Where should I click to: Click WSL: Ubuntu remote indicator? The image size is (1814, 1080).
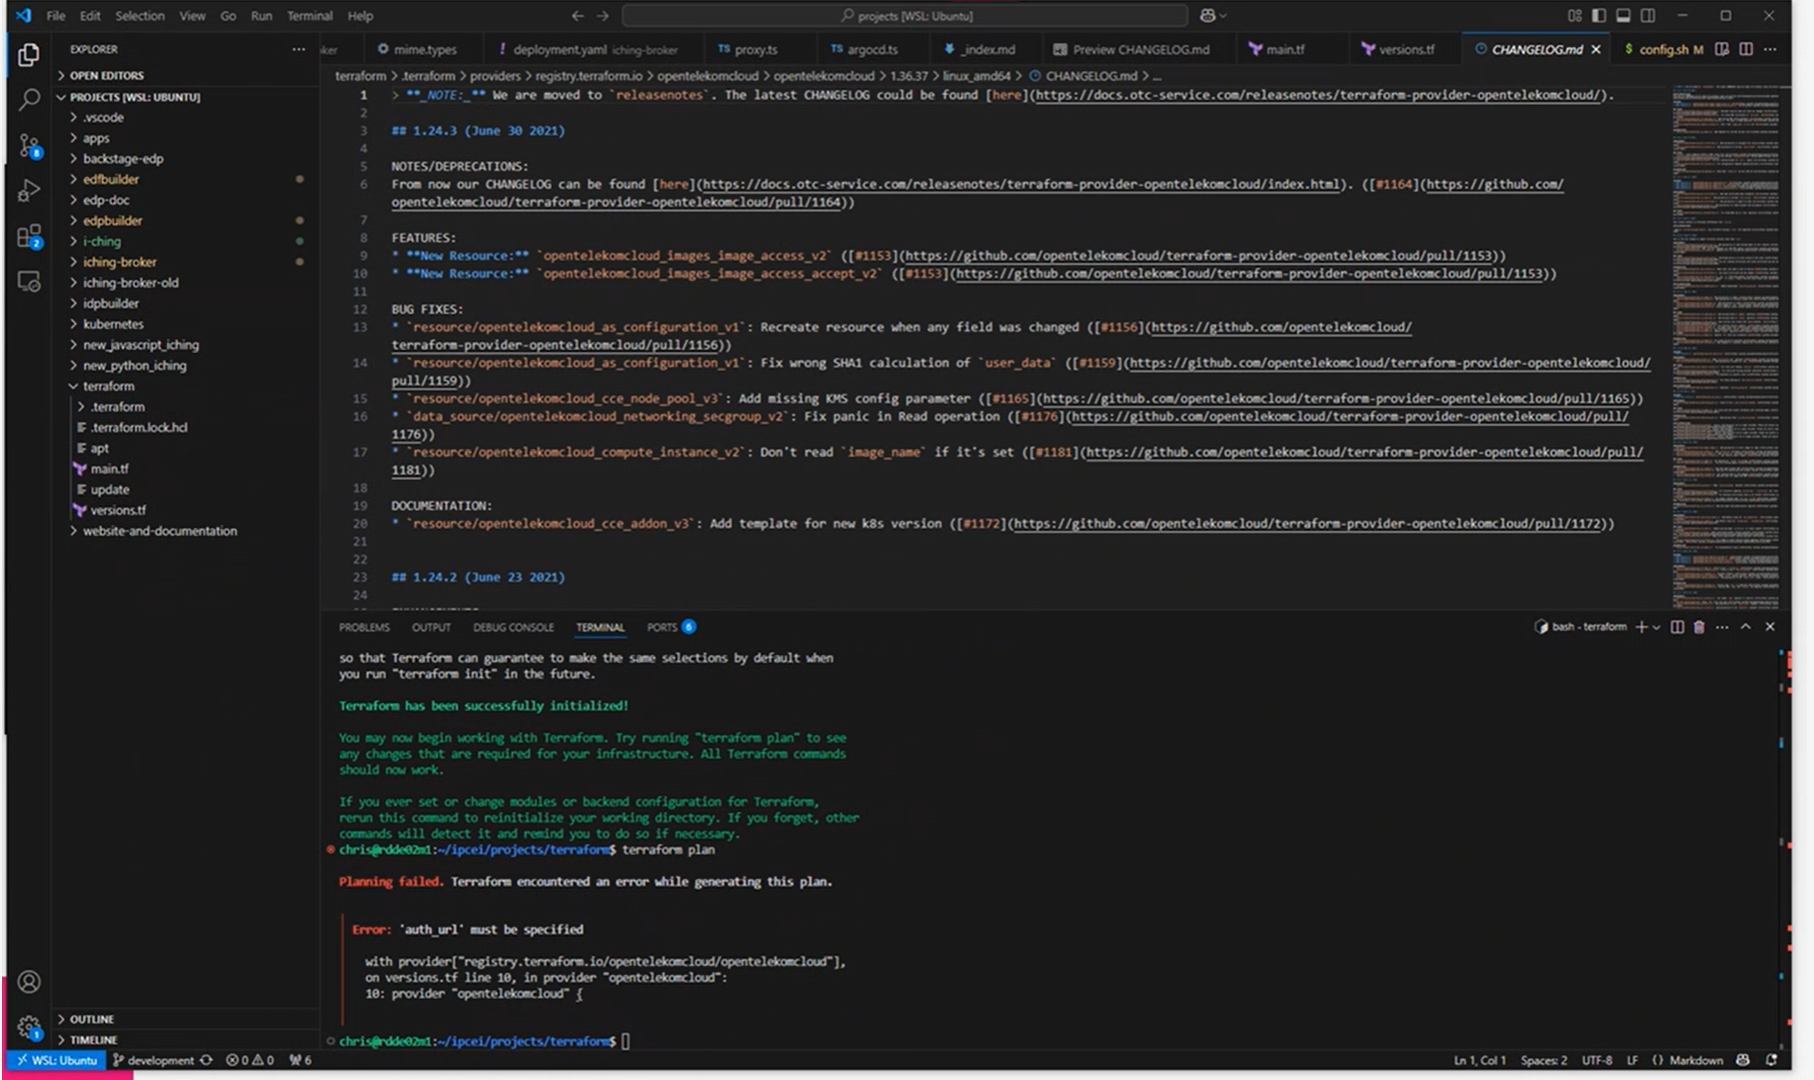tap(57, 1060)
